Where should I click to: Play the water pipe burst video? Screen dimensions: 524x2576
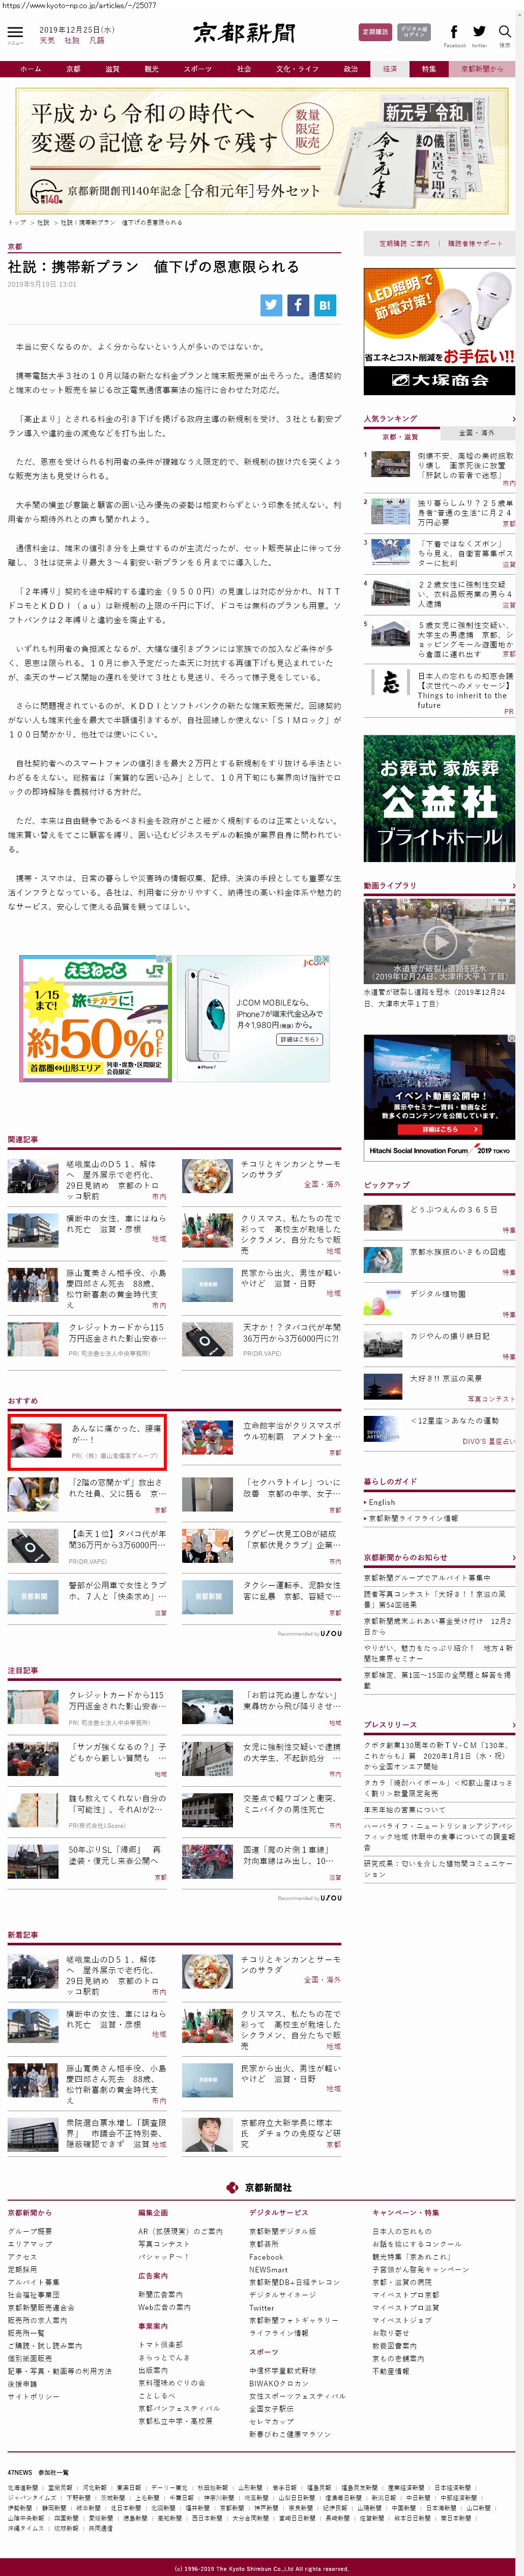point(439,941)
